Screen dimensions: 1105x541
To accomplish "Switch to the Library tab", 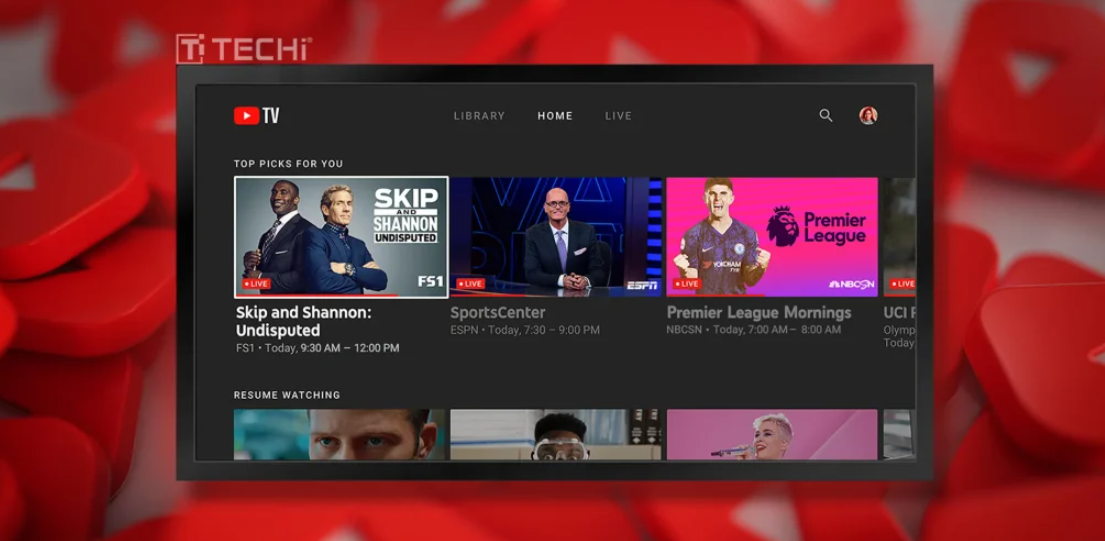I will 479,116.
